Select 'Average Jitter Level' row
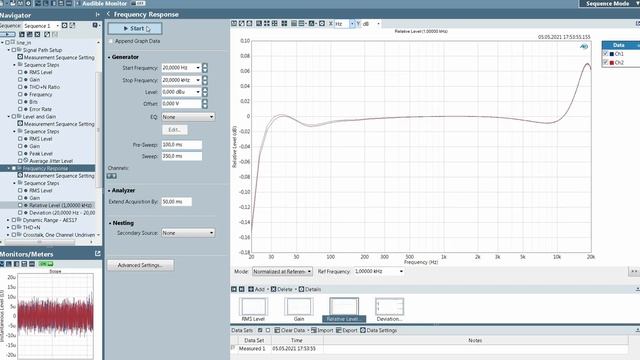 [51, 161]
